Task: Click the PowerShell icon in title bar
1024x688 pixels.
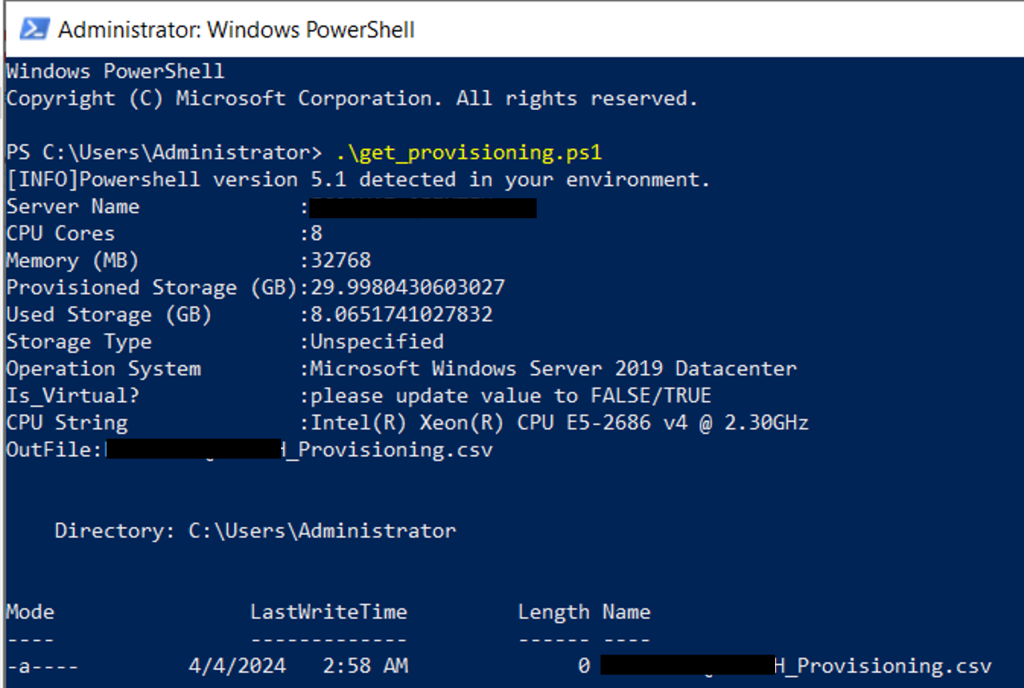Action: pyautogui.click(x=34, y=29)
